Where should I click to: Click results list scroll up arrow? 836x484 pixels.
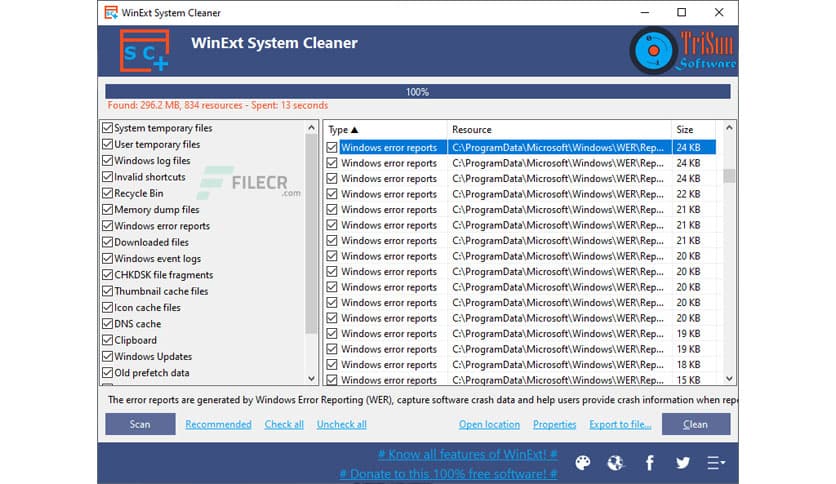(x=729, y=128)
